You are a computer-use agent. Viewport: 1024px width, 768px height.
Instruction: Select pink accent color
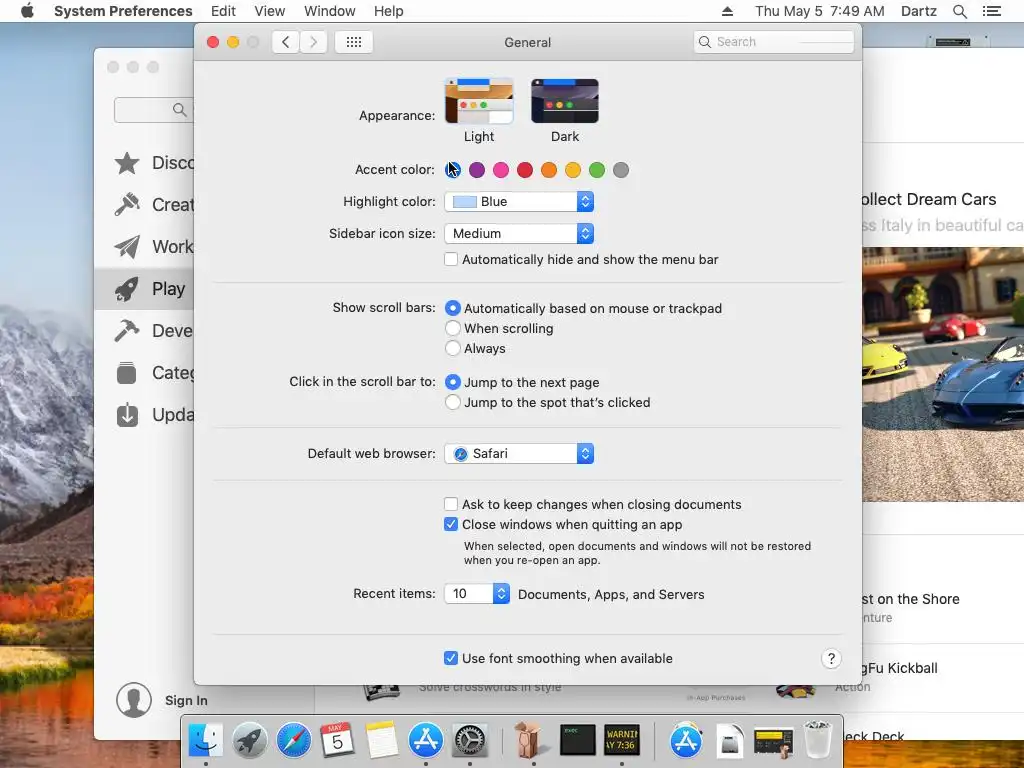501,170
